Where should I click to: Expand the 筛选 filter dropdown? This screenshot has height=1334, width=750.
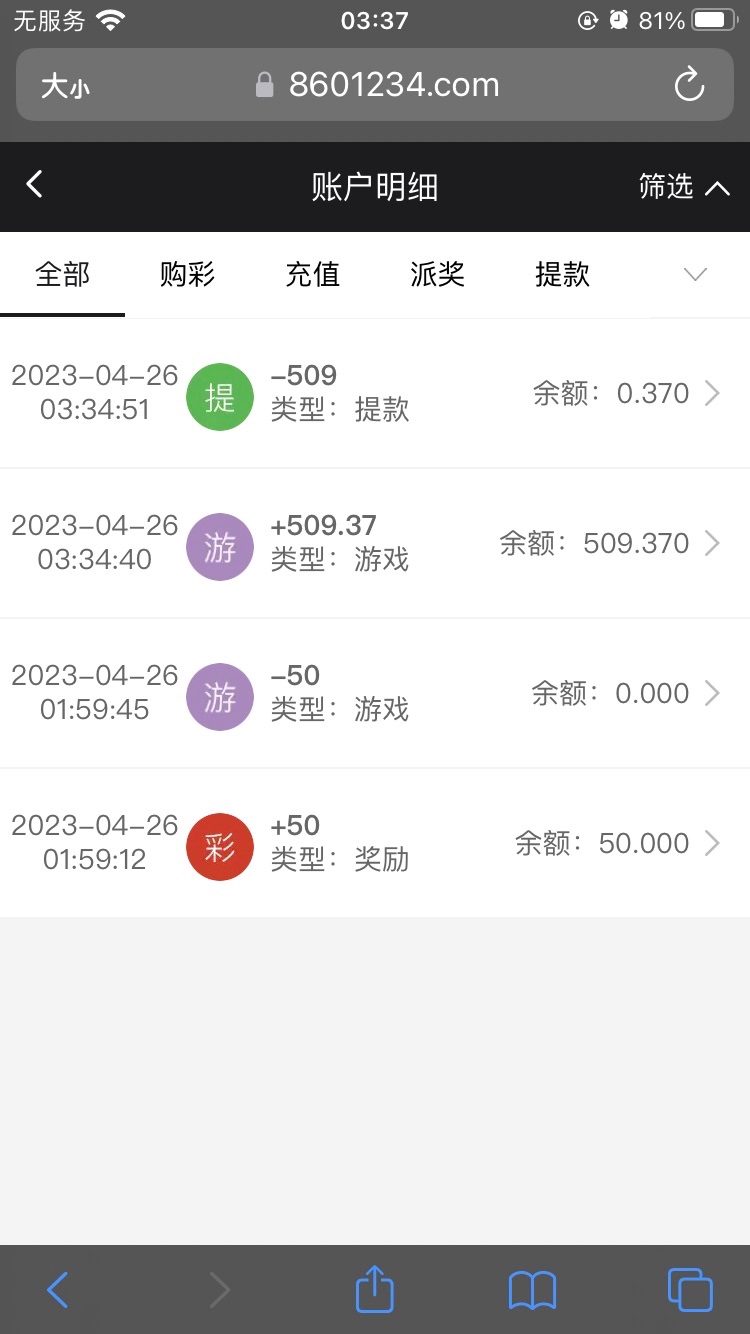point(684,187)
